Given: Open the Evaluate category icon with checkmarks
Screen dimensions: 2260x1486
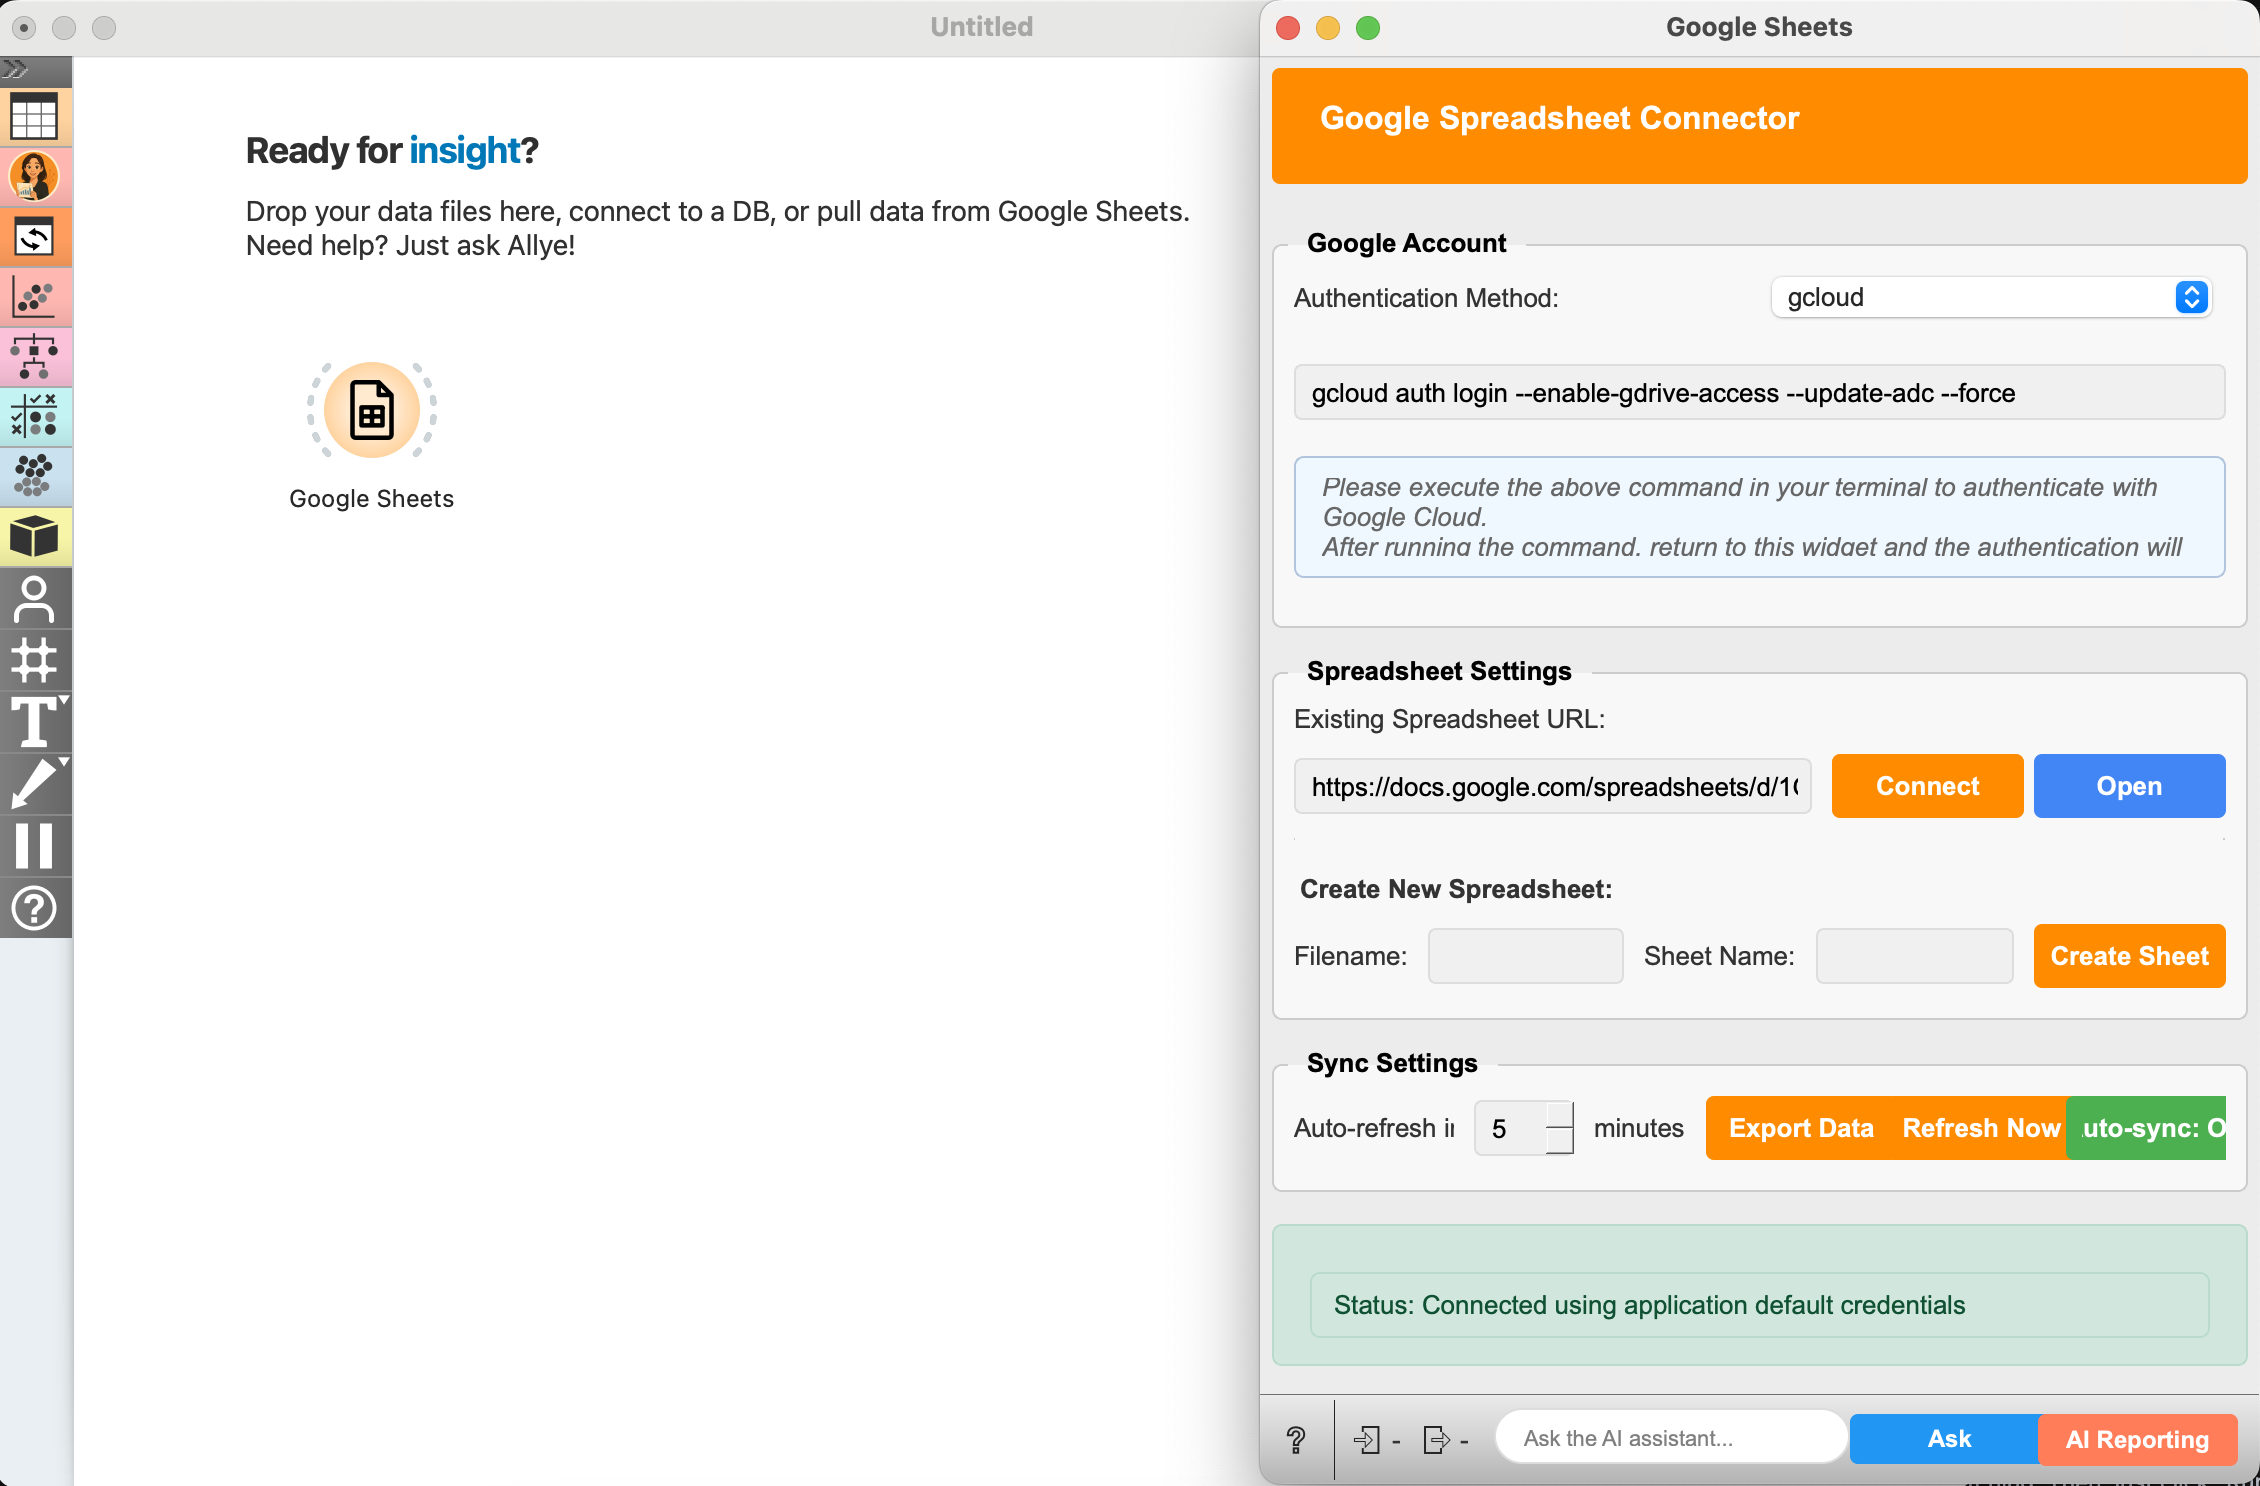Looking at the screenshot, I should click(x=35, y=416).
